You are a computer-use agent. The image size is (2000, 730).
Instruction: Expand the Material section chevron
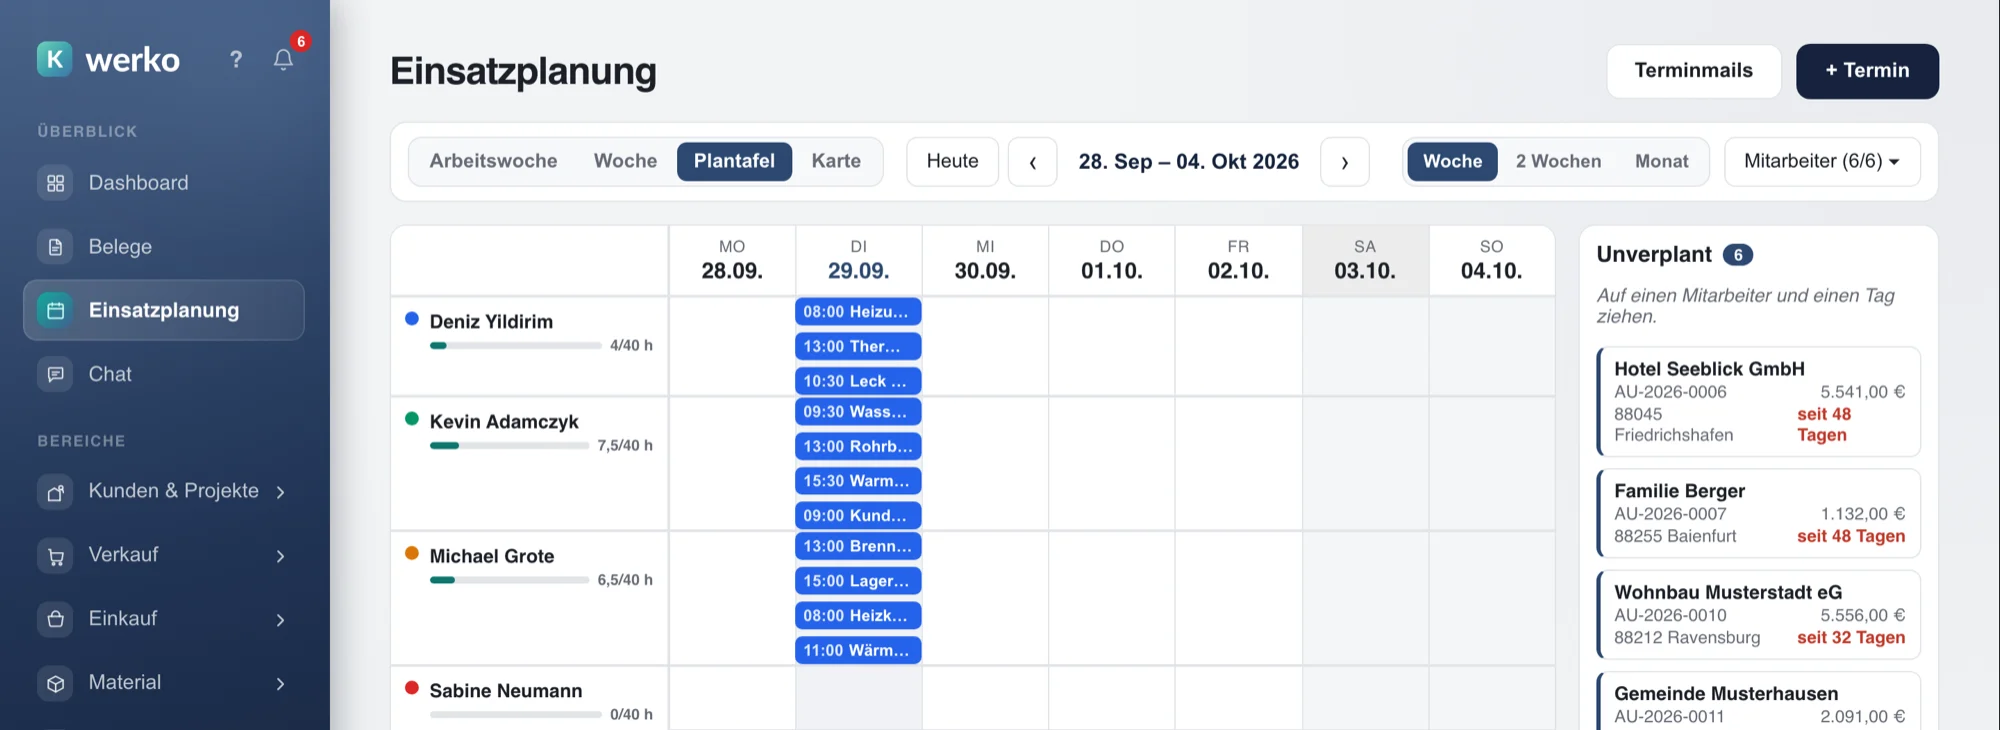point(281,684)
